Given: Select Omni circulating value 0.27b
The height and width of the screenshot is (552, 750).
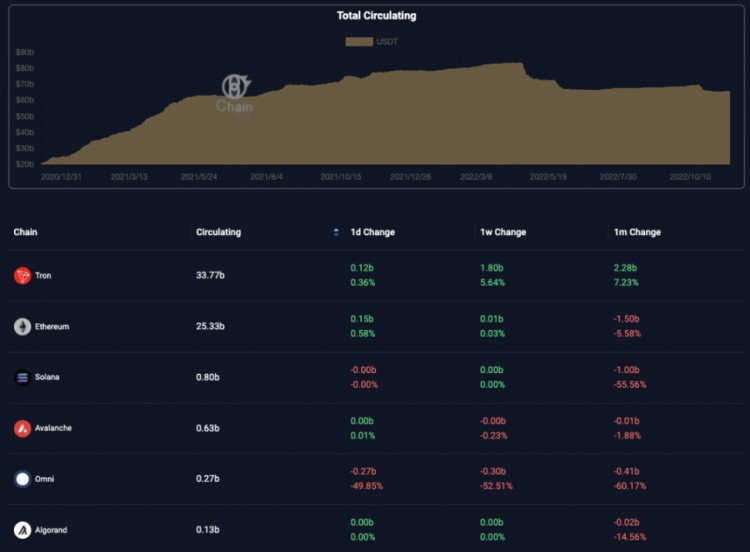Looking at the screenshot, I should 208,478.
